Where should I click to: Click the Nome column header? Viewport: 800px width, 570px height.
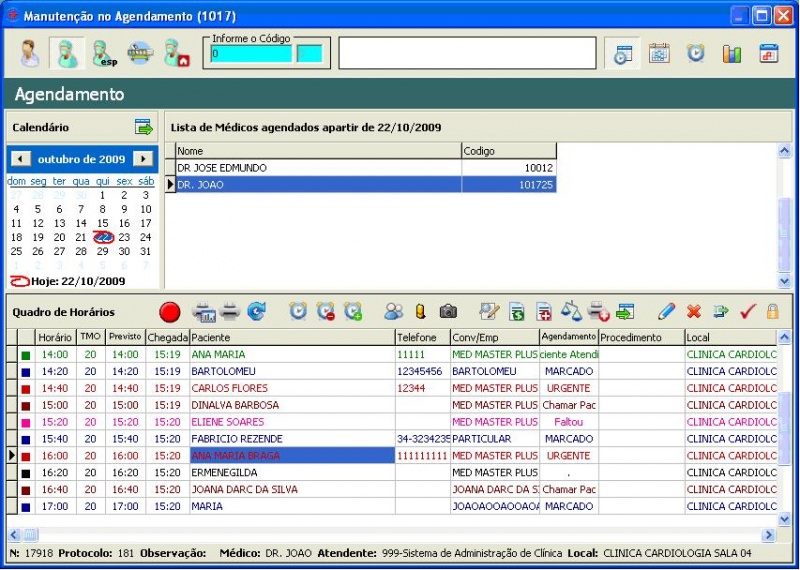click(318, 151)
